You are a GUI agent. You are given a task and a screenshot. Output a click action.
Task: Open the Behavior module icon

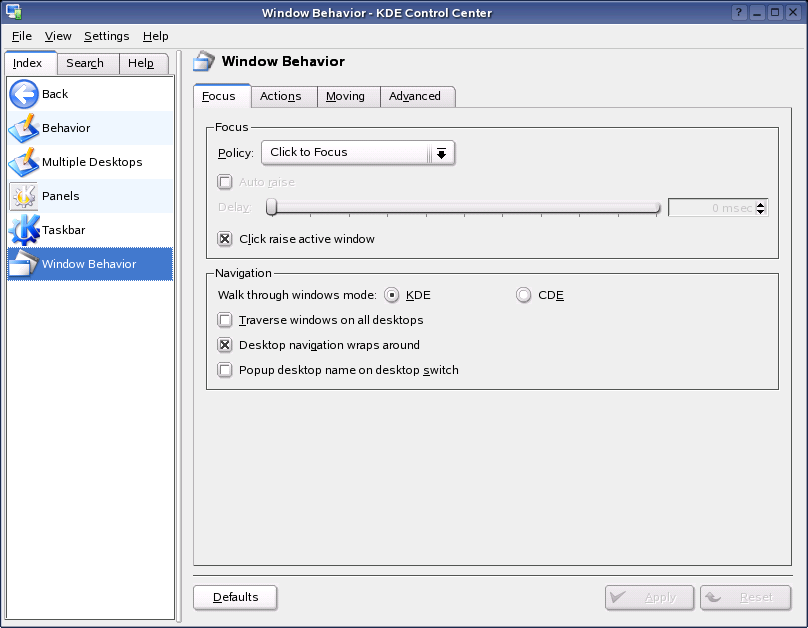pyautogui.click(x=24, y=128)
